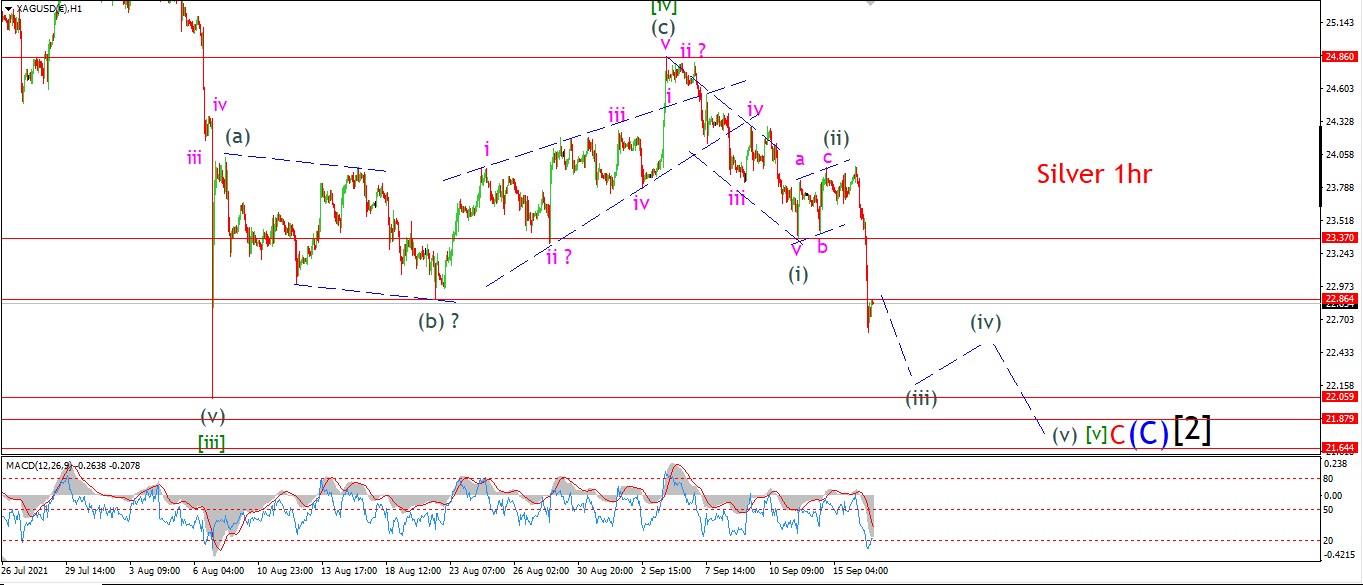Image resolution: width=1363 pixels, height=585 pixels.
Task: Select the black [2] wave label
Action: point(1192,429)
